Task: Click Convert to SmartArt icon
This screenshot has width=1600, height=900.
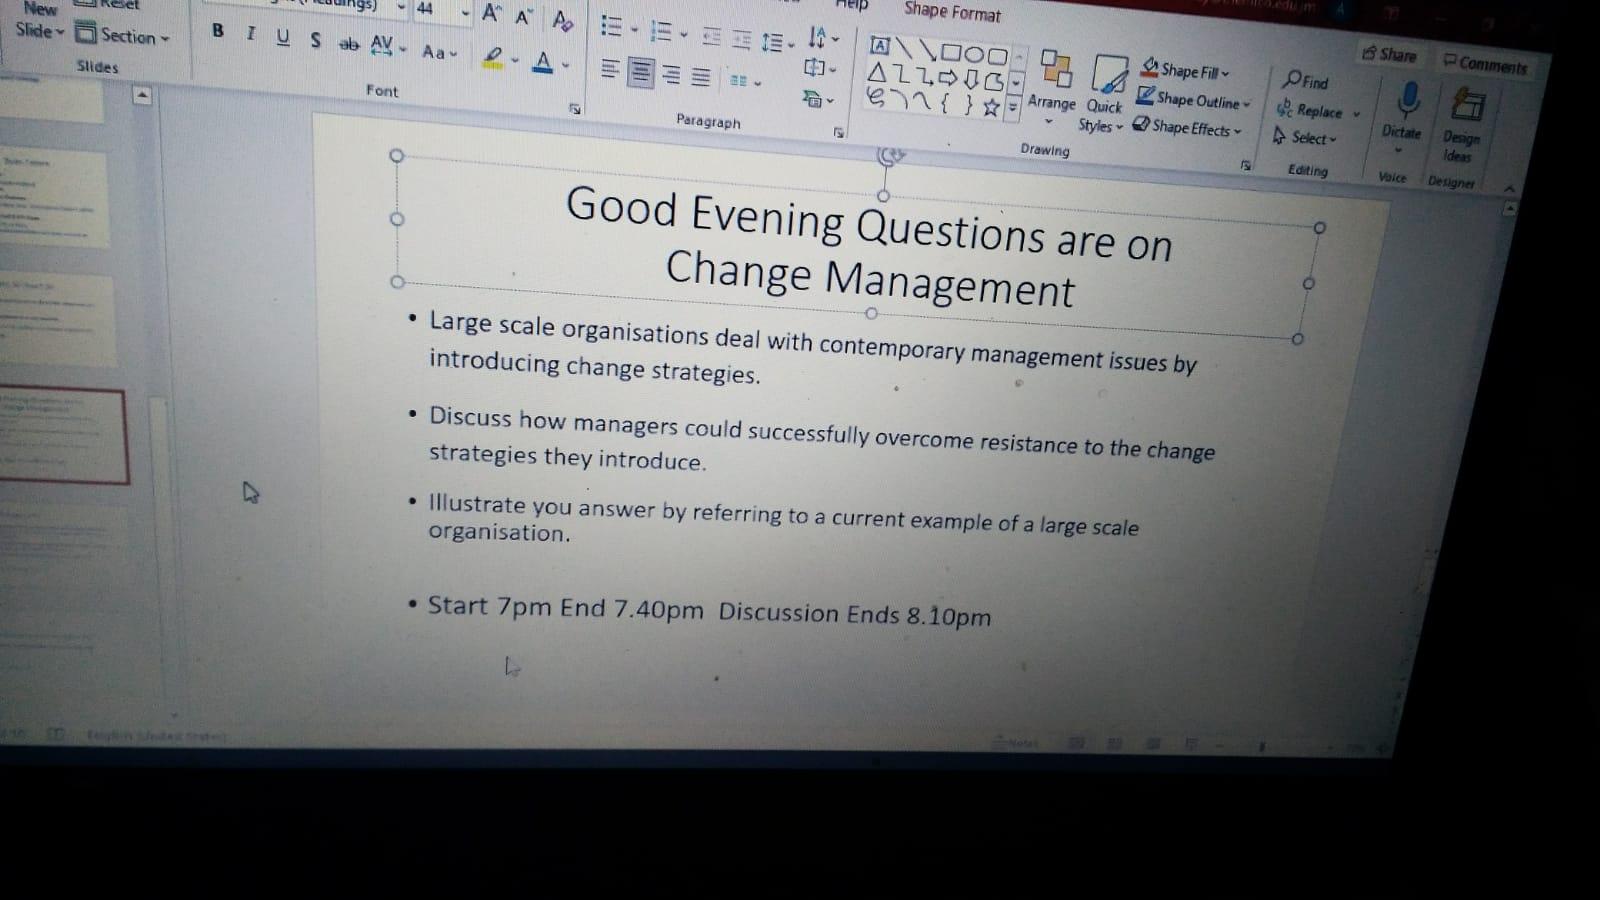Action: coord(817,98)
